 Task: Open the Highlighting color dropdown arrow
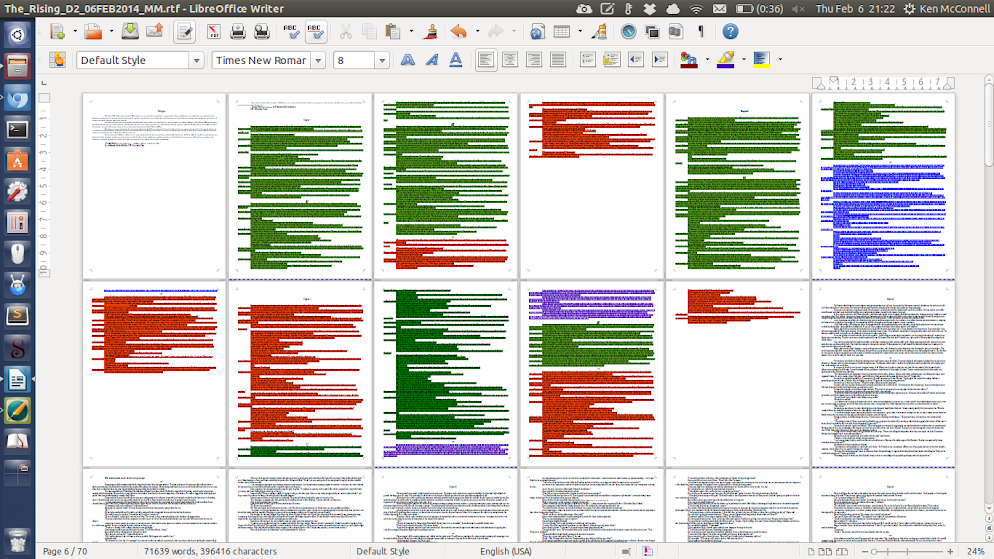(744, 60)
